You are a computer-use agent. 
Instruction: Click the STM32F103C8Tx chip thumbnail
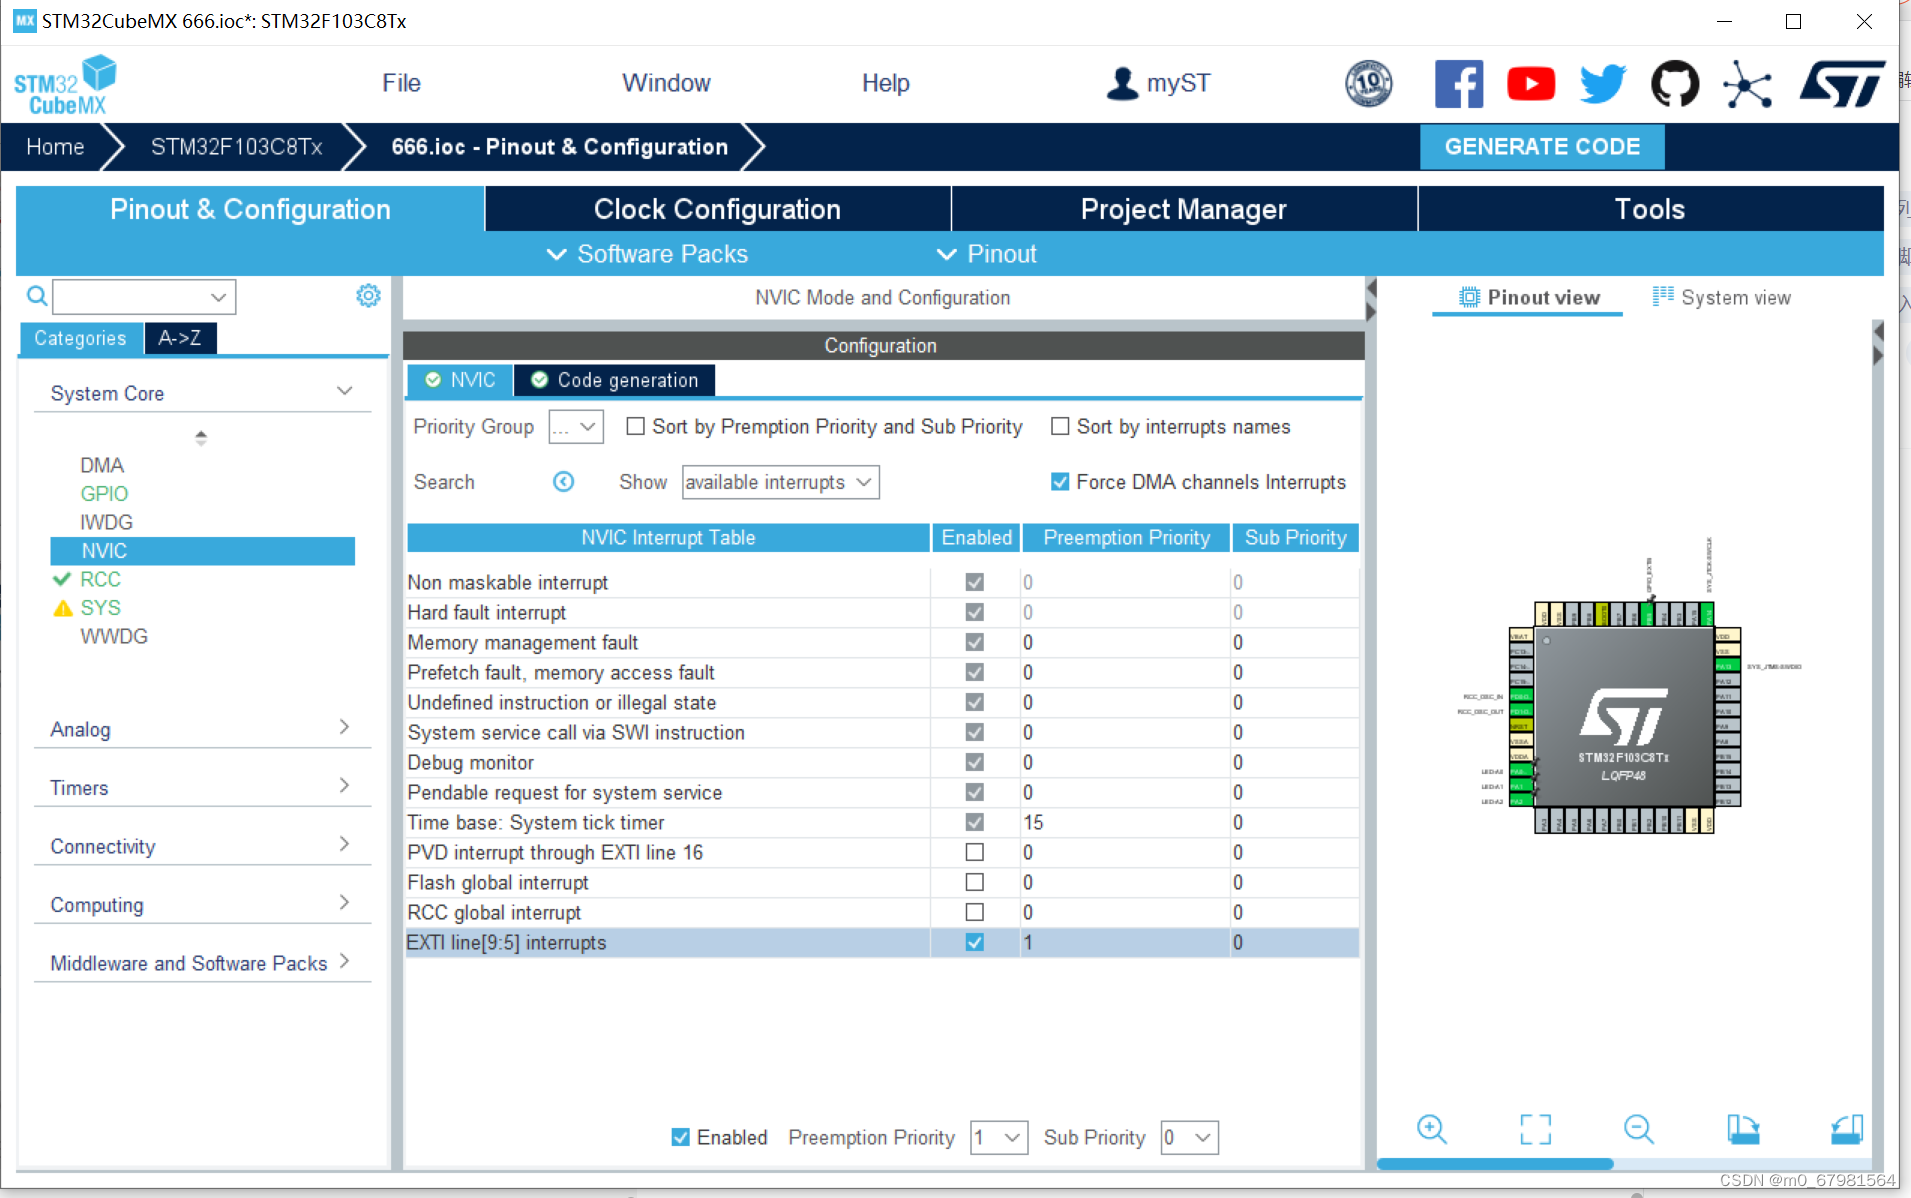point(1624,718)
